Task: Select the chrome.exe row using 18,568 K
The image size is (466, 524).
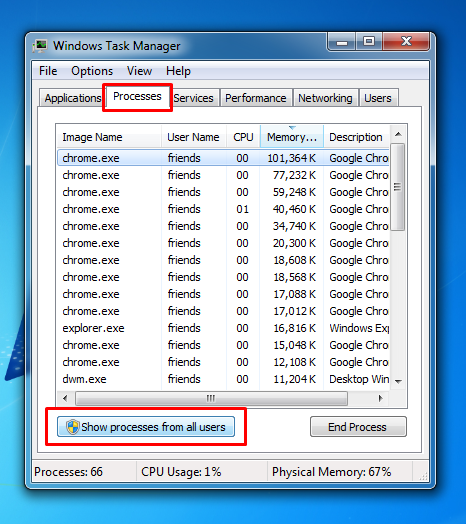Action: click(223, 277)
